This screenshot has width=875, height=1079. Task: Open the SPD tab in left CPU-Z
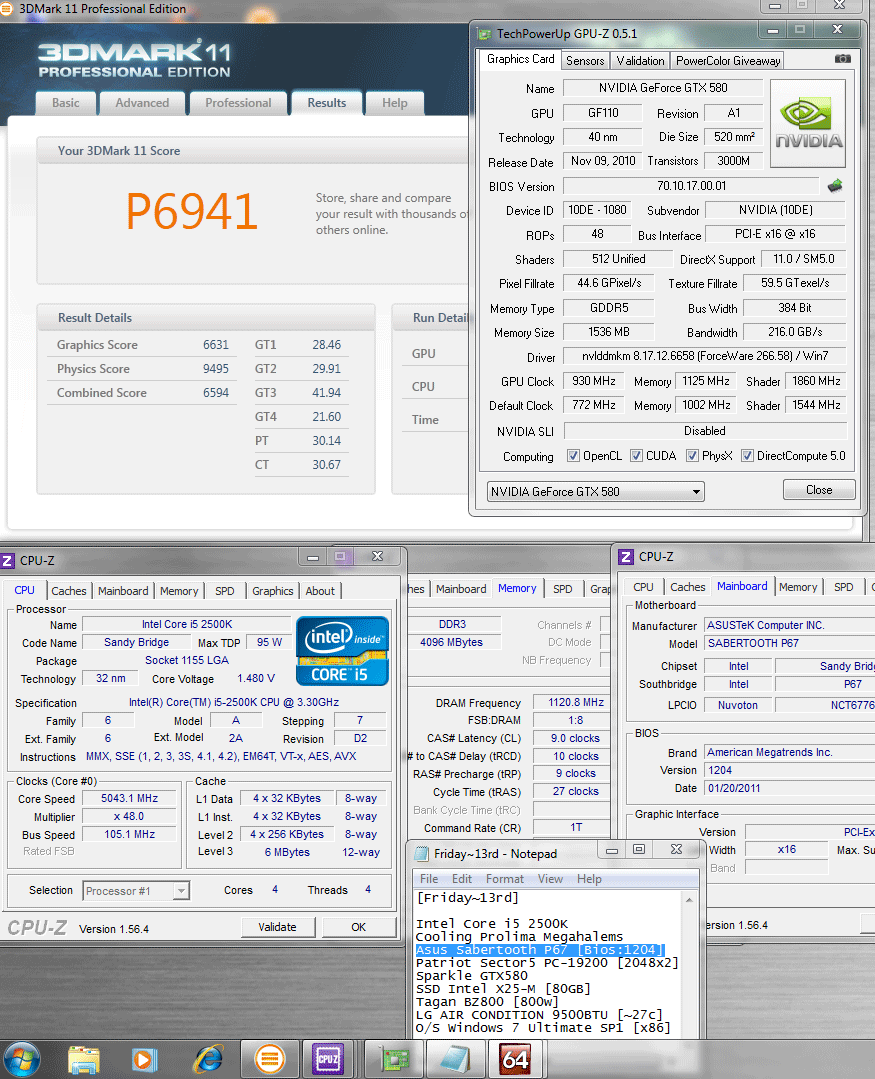[224, 590]
